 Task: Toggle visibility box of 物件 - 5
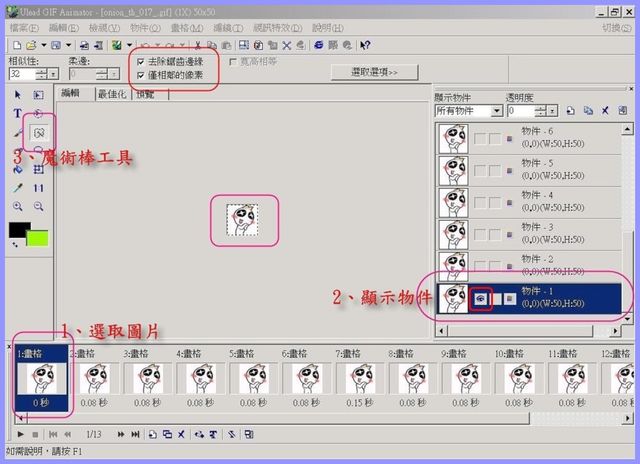[480, 171]
